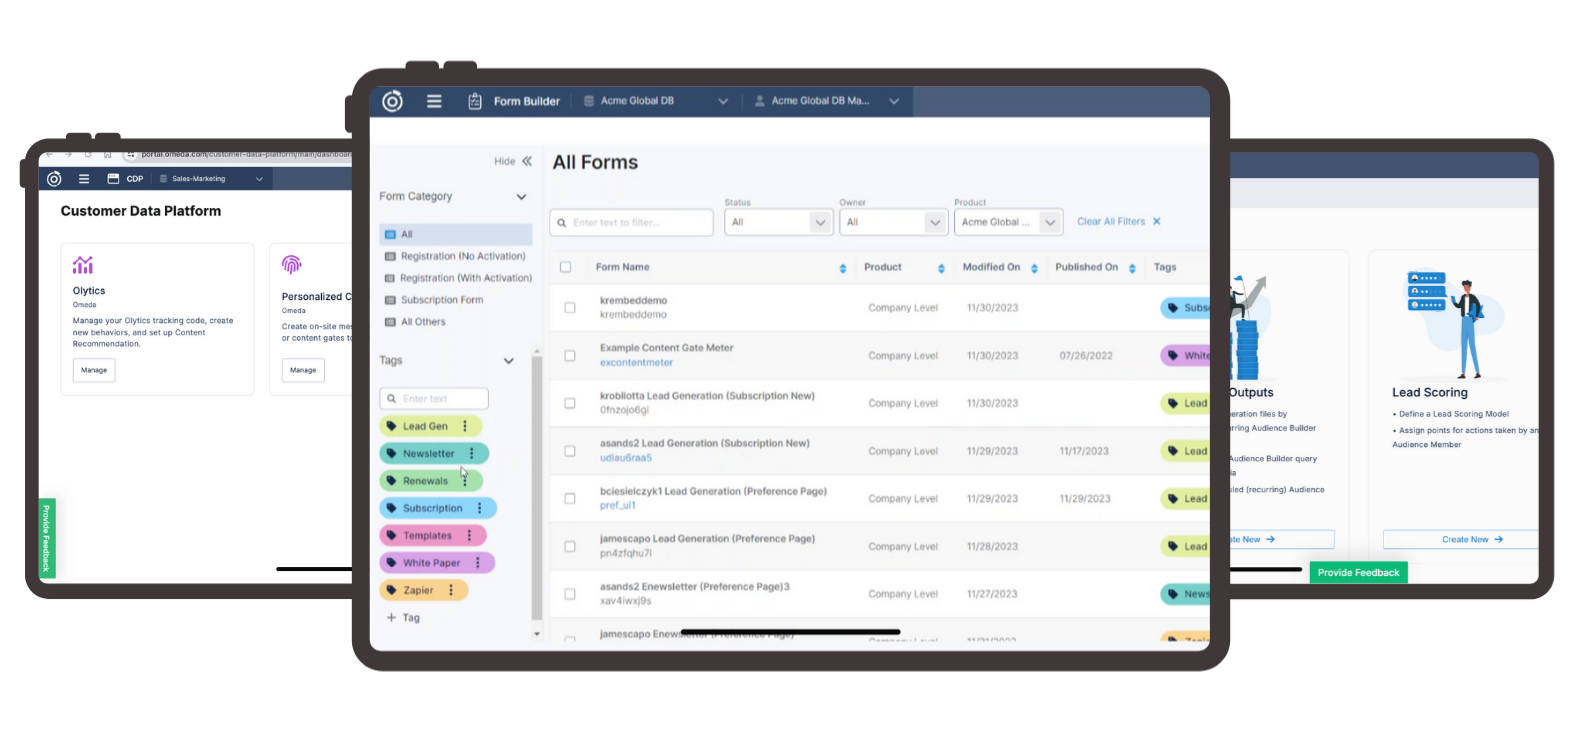Click the plus icon to add Tag
1575x731 pixels.
(x=391, y=618)
